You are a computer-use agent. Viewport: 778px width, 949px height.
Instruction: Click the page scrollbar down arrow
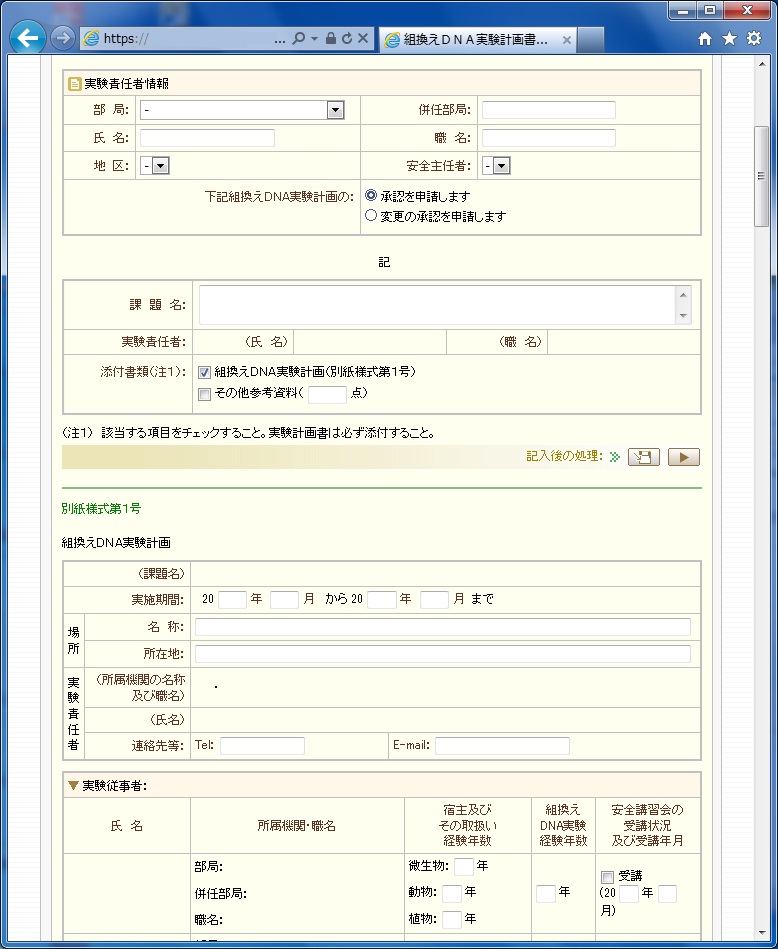[762, 933]
